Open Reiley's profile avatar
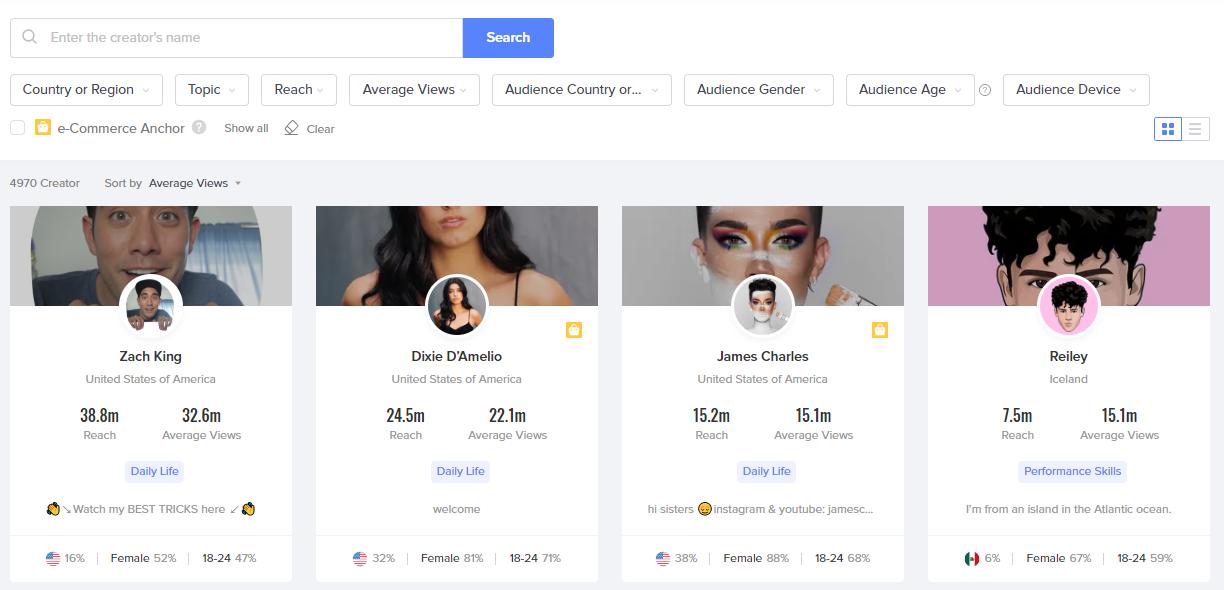The height and width of the screenshot is (590, 1224). click(x=1068, y=306)
